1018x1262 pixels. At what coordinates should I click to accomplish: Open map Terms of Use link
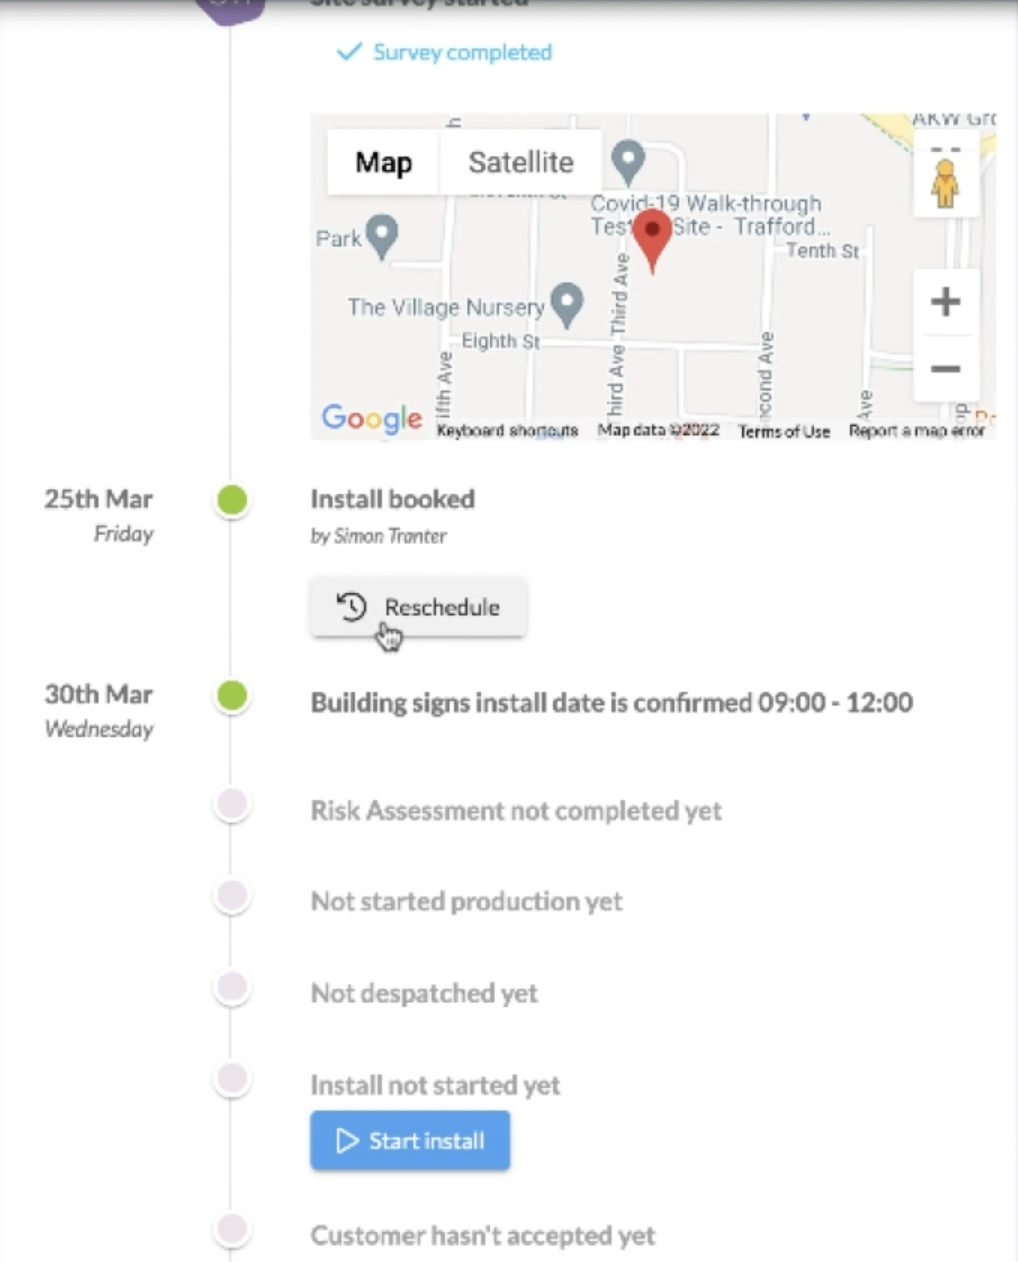(x=784, y=431)
